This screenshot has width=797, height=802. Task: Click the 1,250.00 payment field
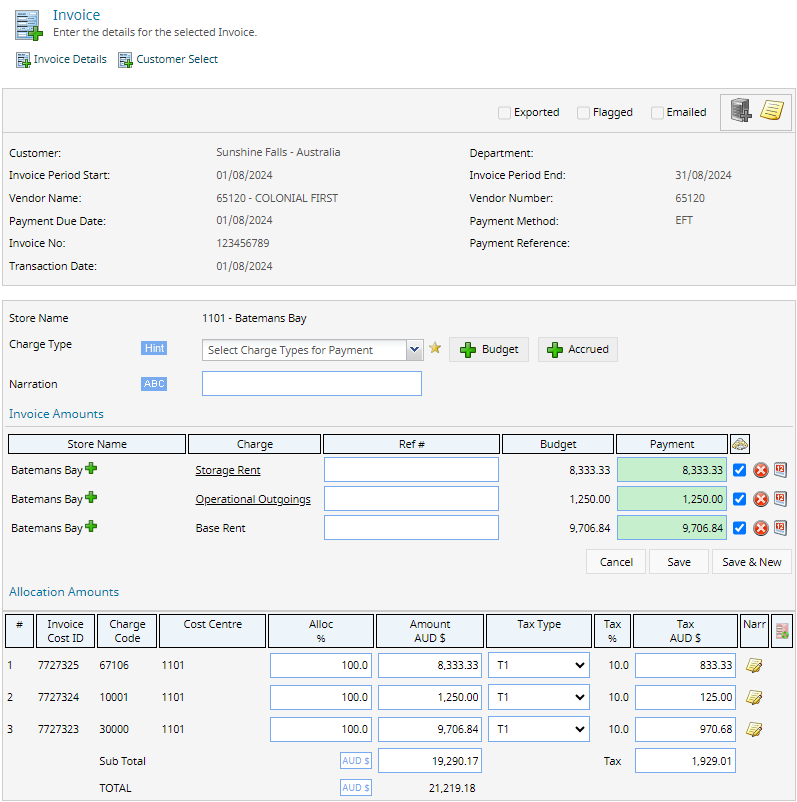click(672, 499)
